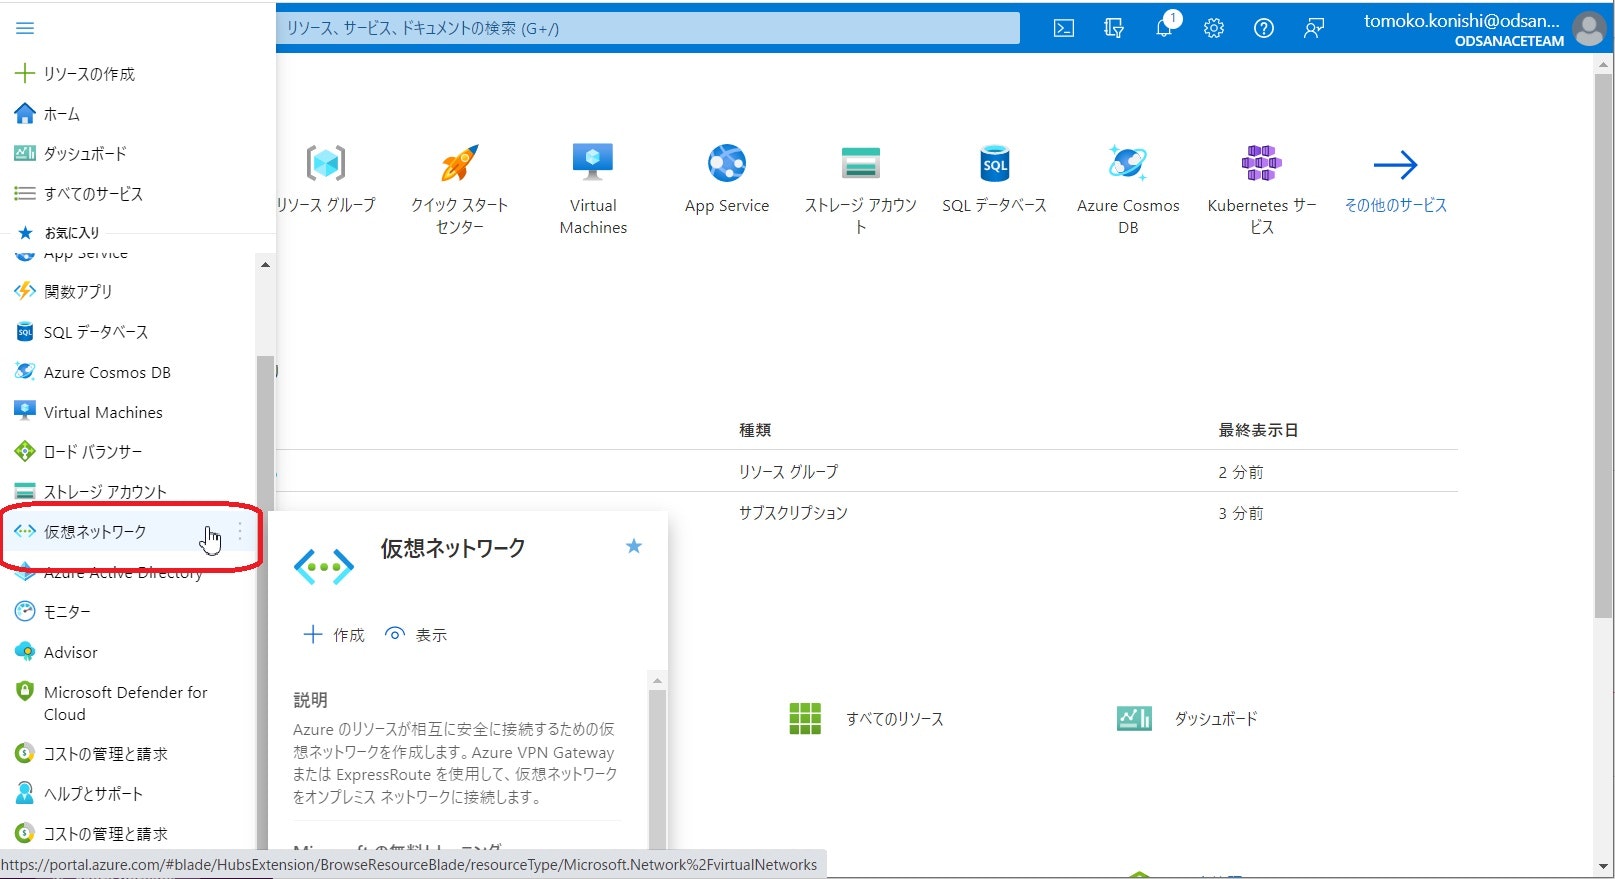The width and height of the screenshot is (1615, 879).
Task: Toggle favorite star on 仮想ネットワーク card
Action: tap(634, 546)
